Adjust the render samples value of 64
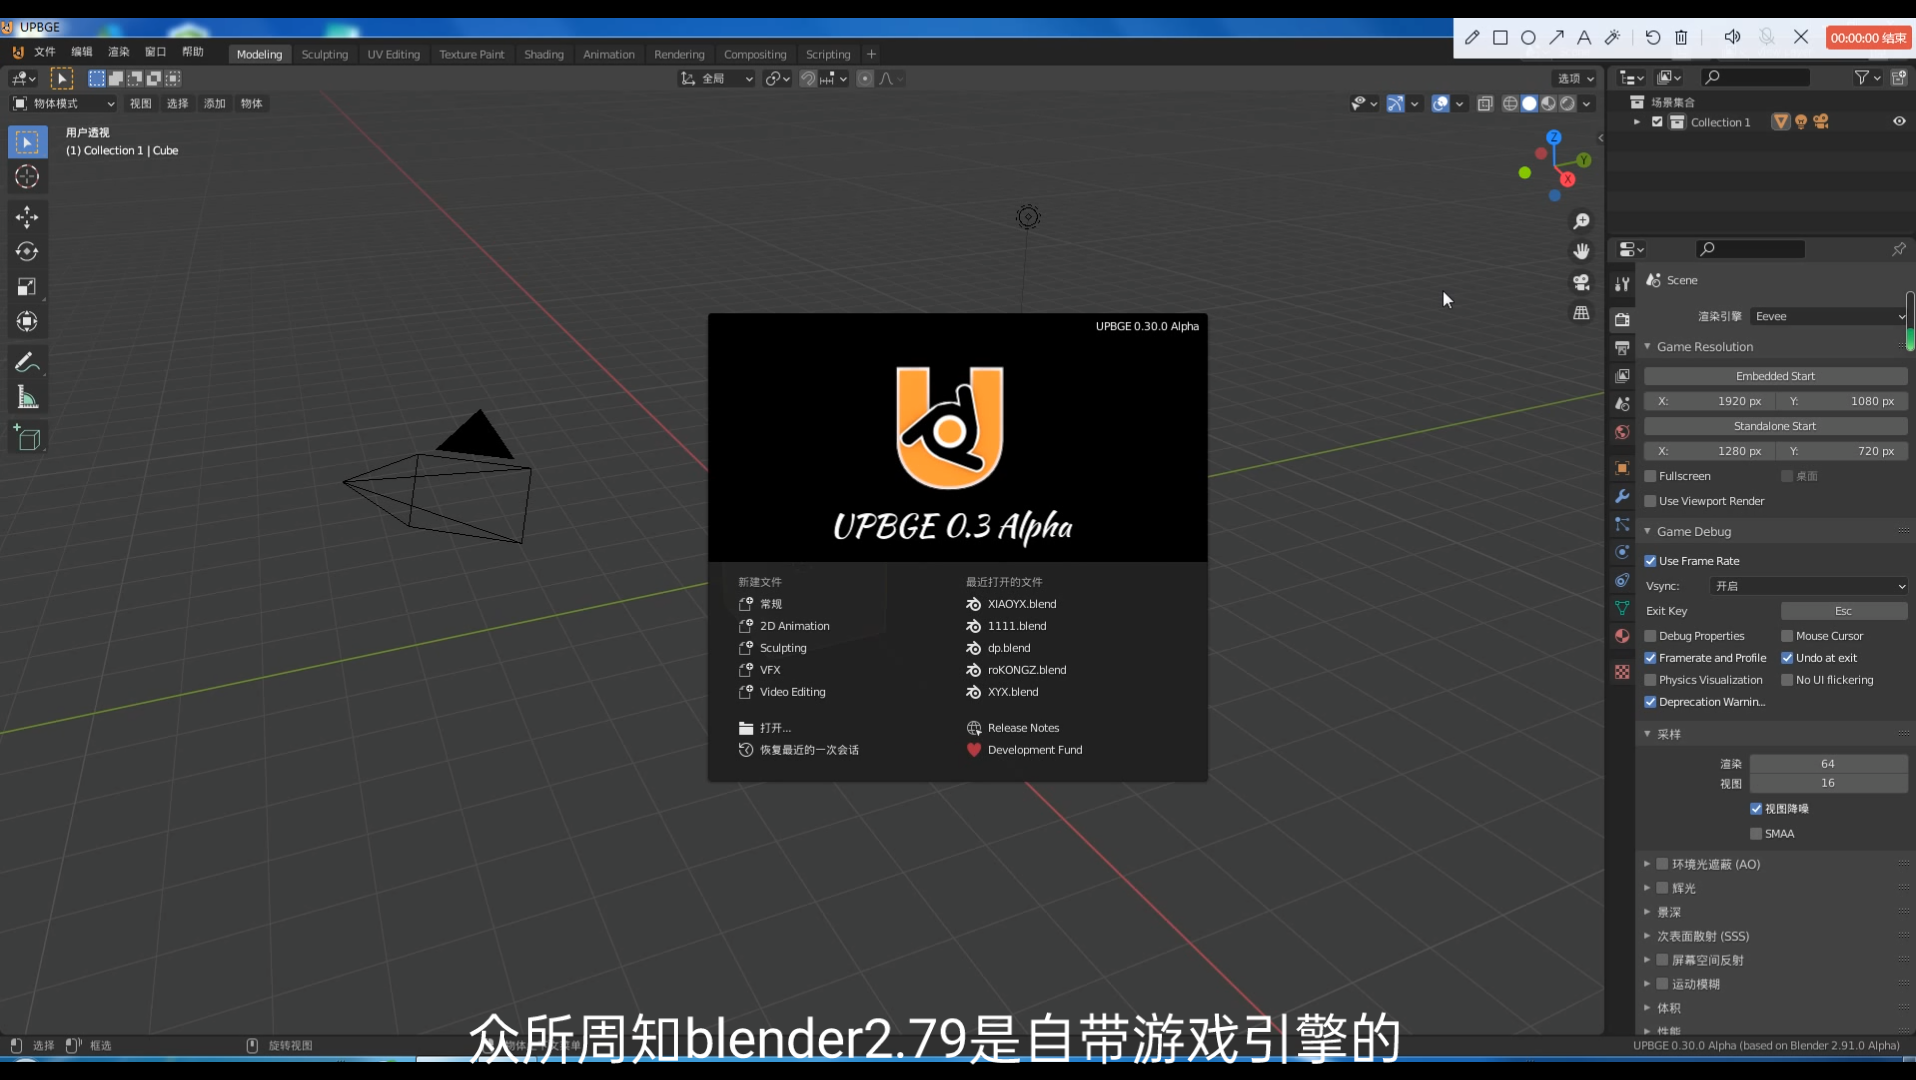The image size is (1916, 1080). click(1828, 763)
